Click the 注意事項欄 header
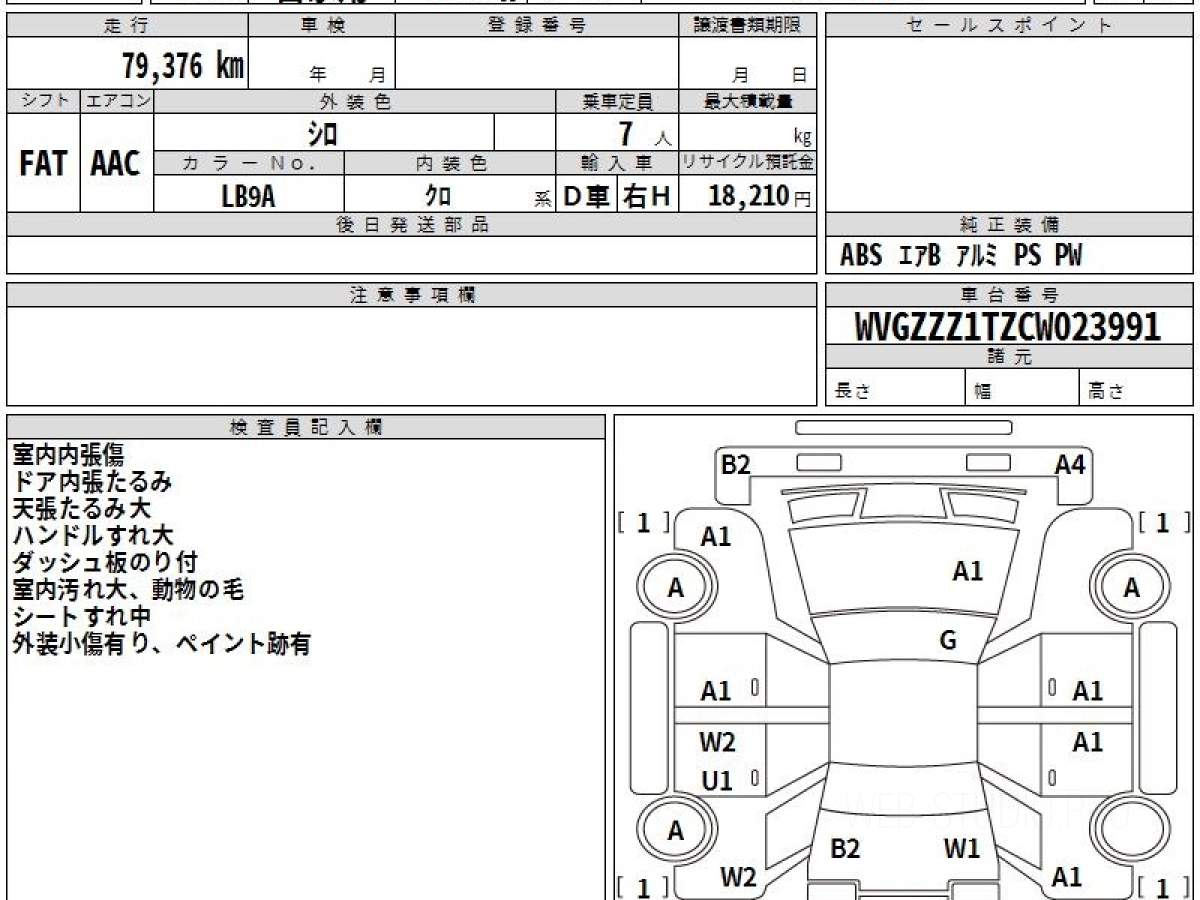The image size is (1200, 900). click(412, 295)
